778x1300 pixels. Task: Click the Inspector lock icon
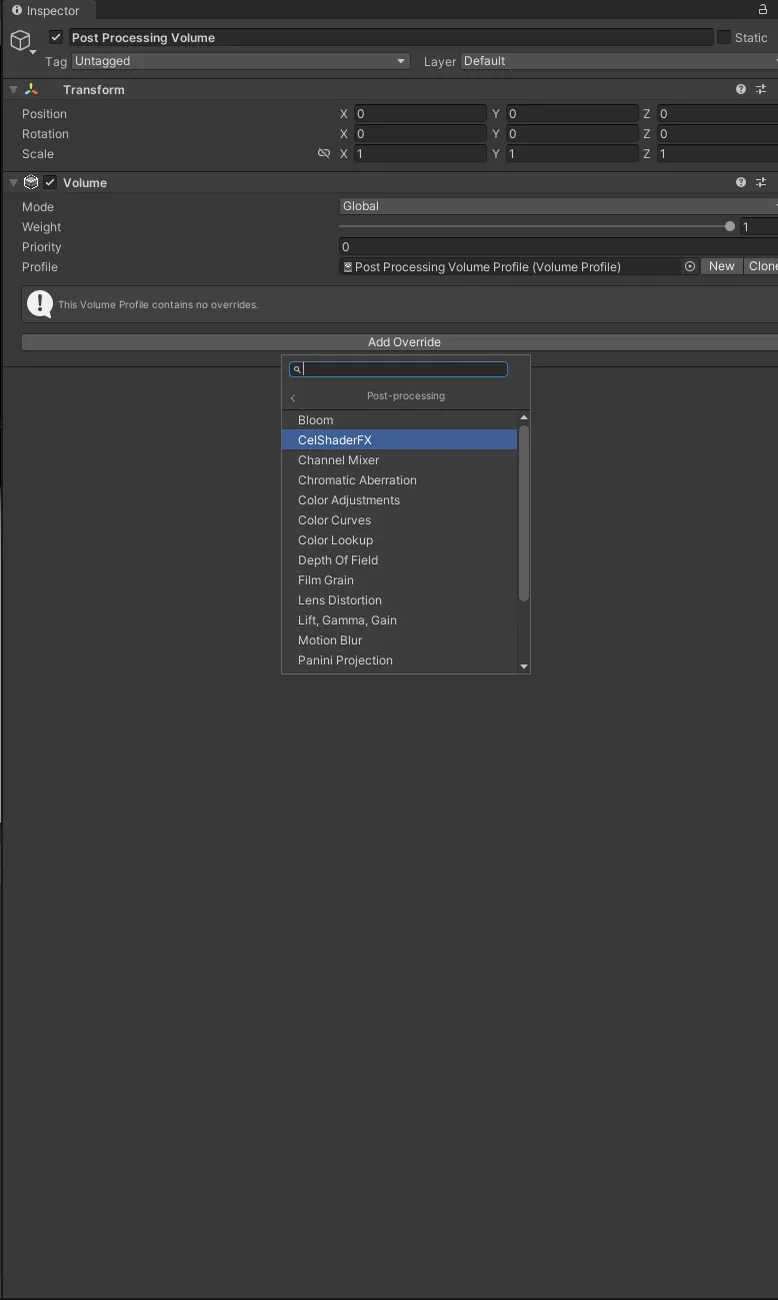pos(763,9)
